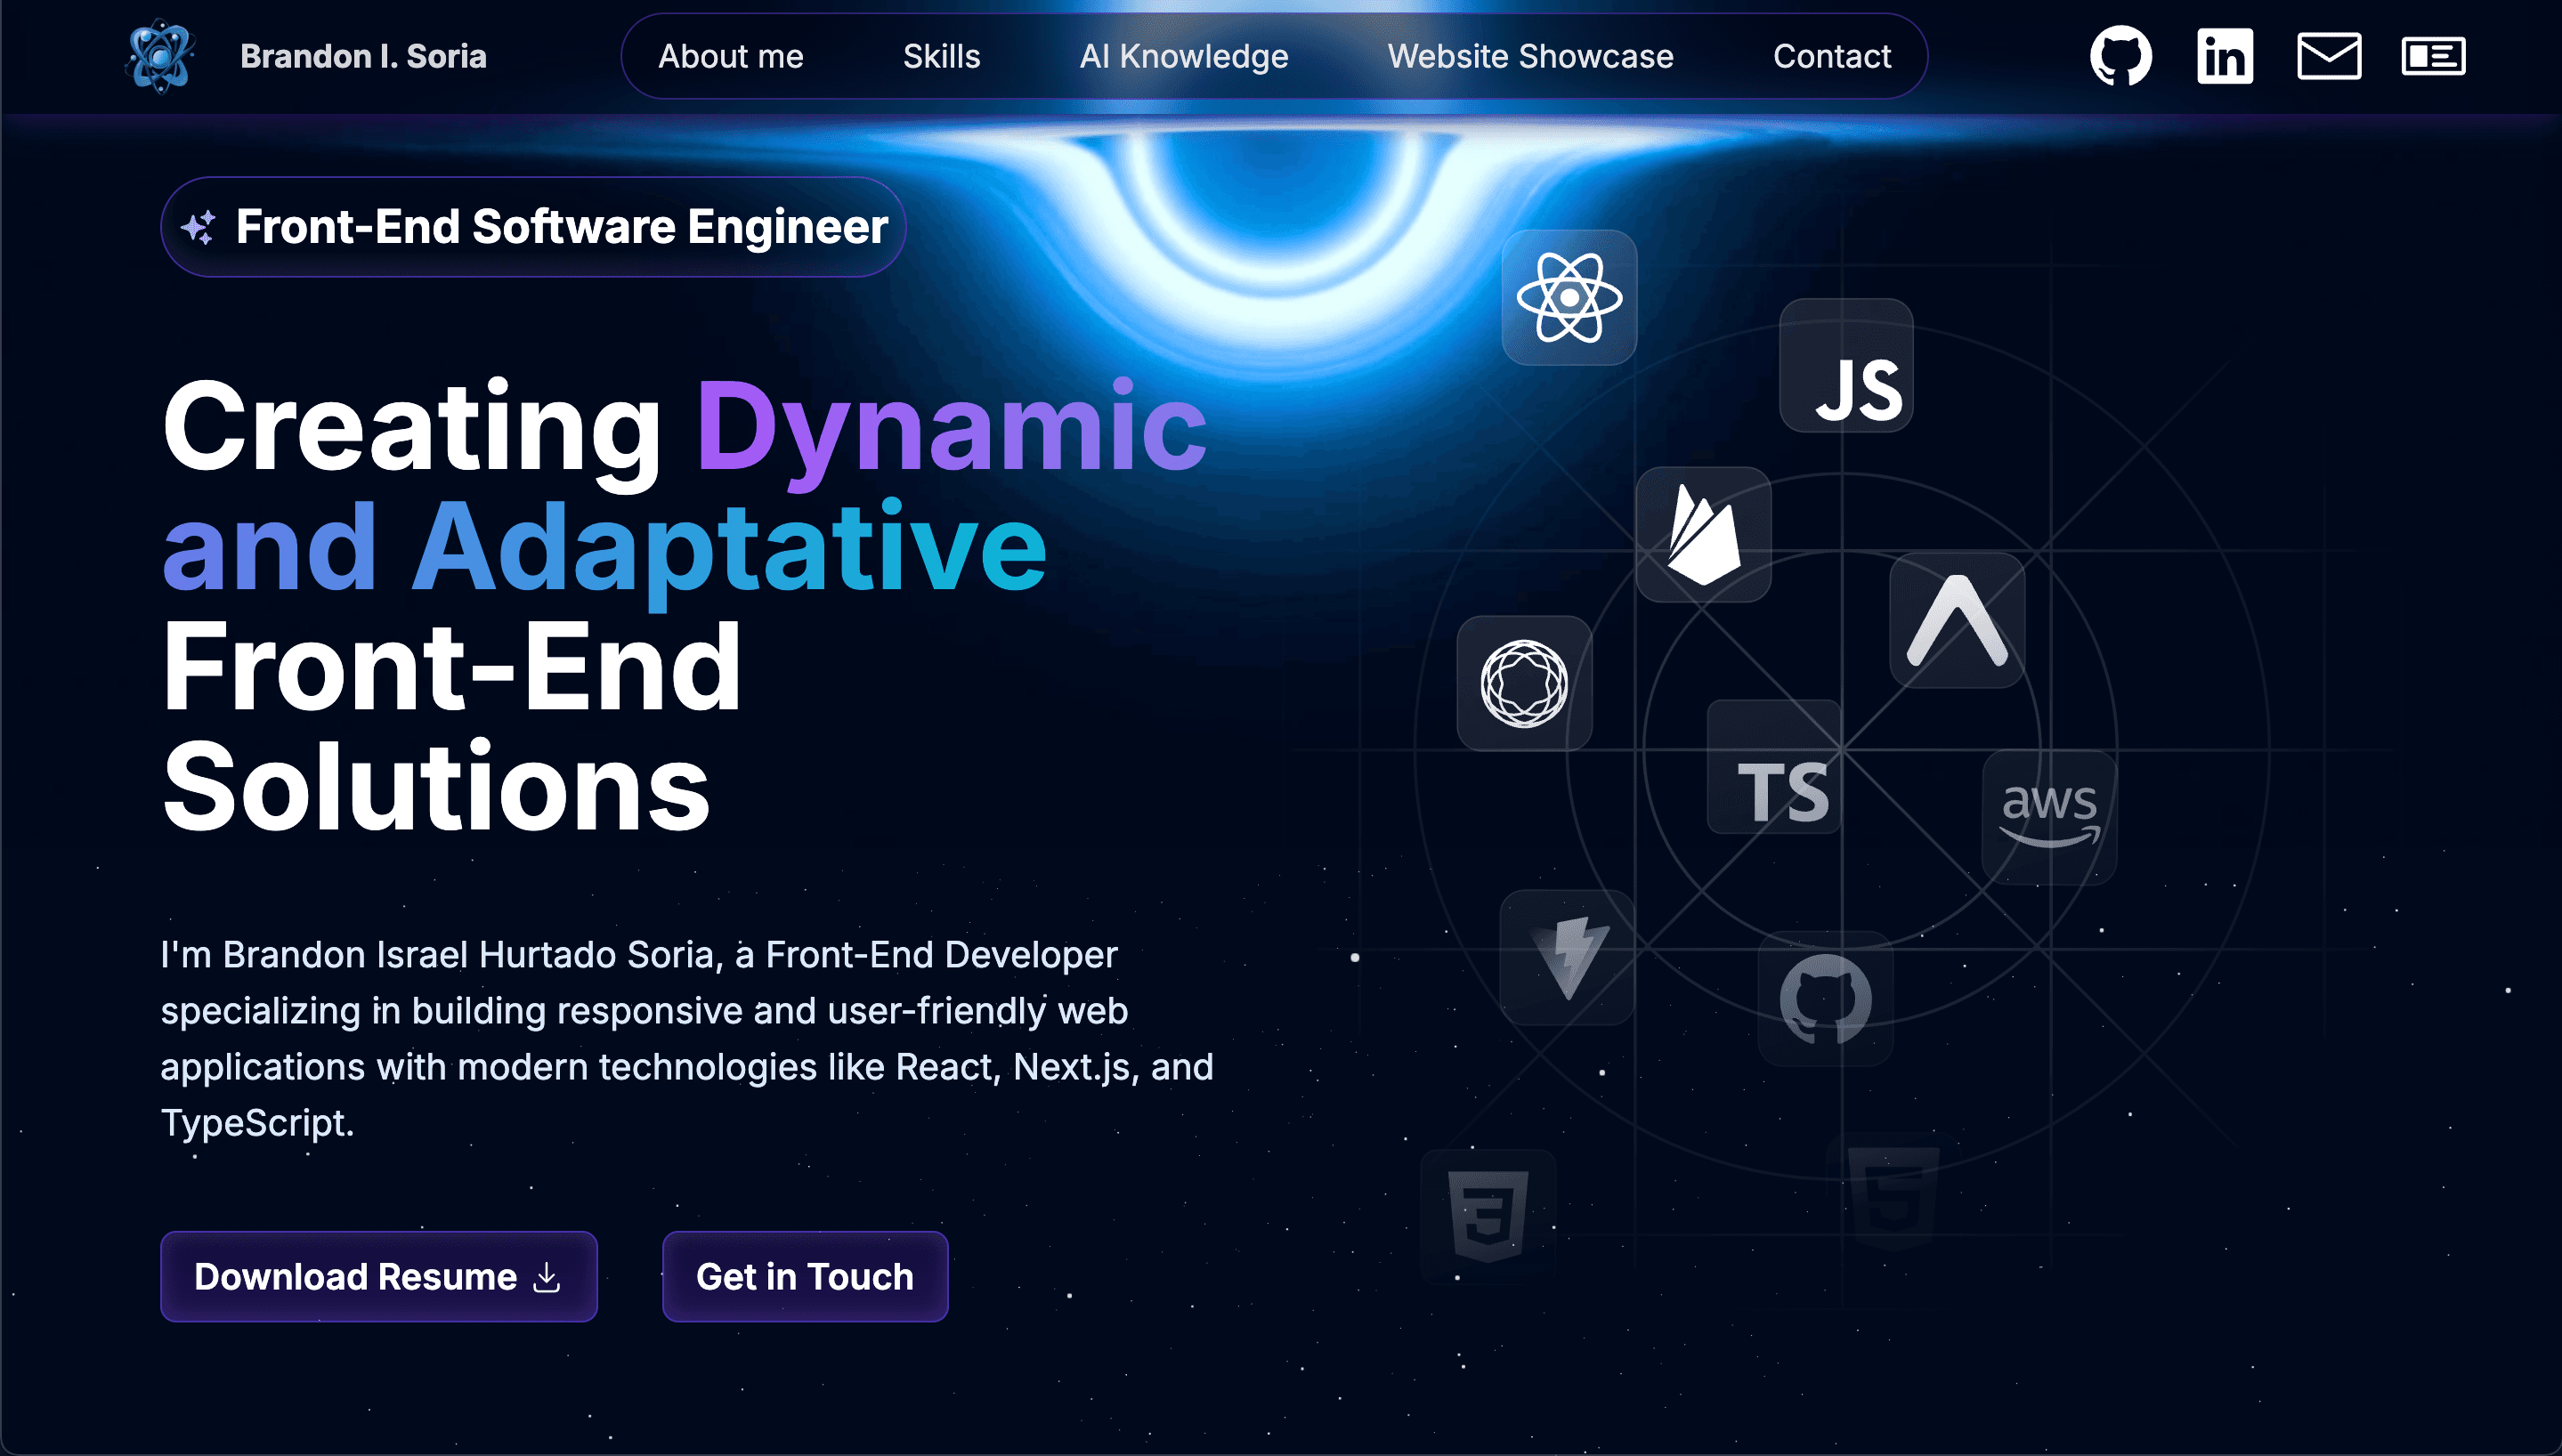Click the atom site logo
Screen dimensions: 2562x1456
pos(160,56)
